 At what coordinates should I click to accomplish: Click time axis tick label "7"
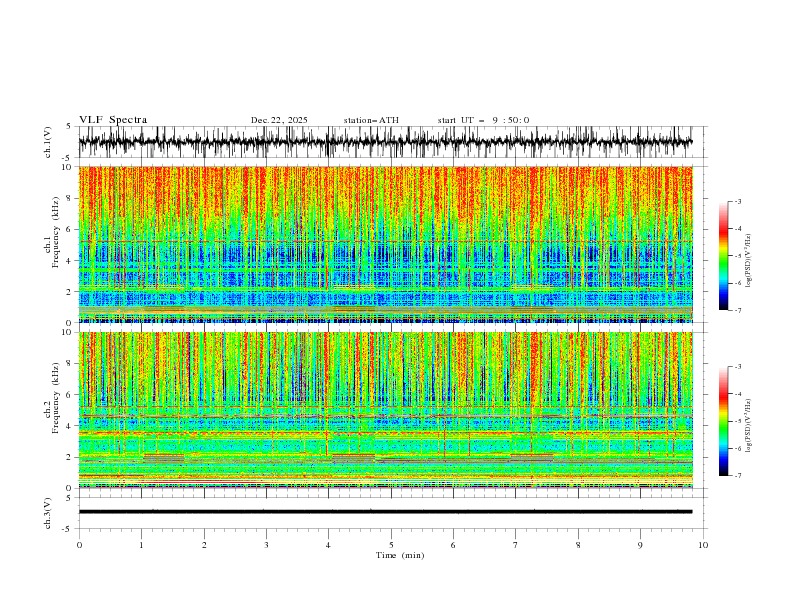tap(516, 545)
